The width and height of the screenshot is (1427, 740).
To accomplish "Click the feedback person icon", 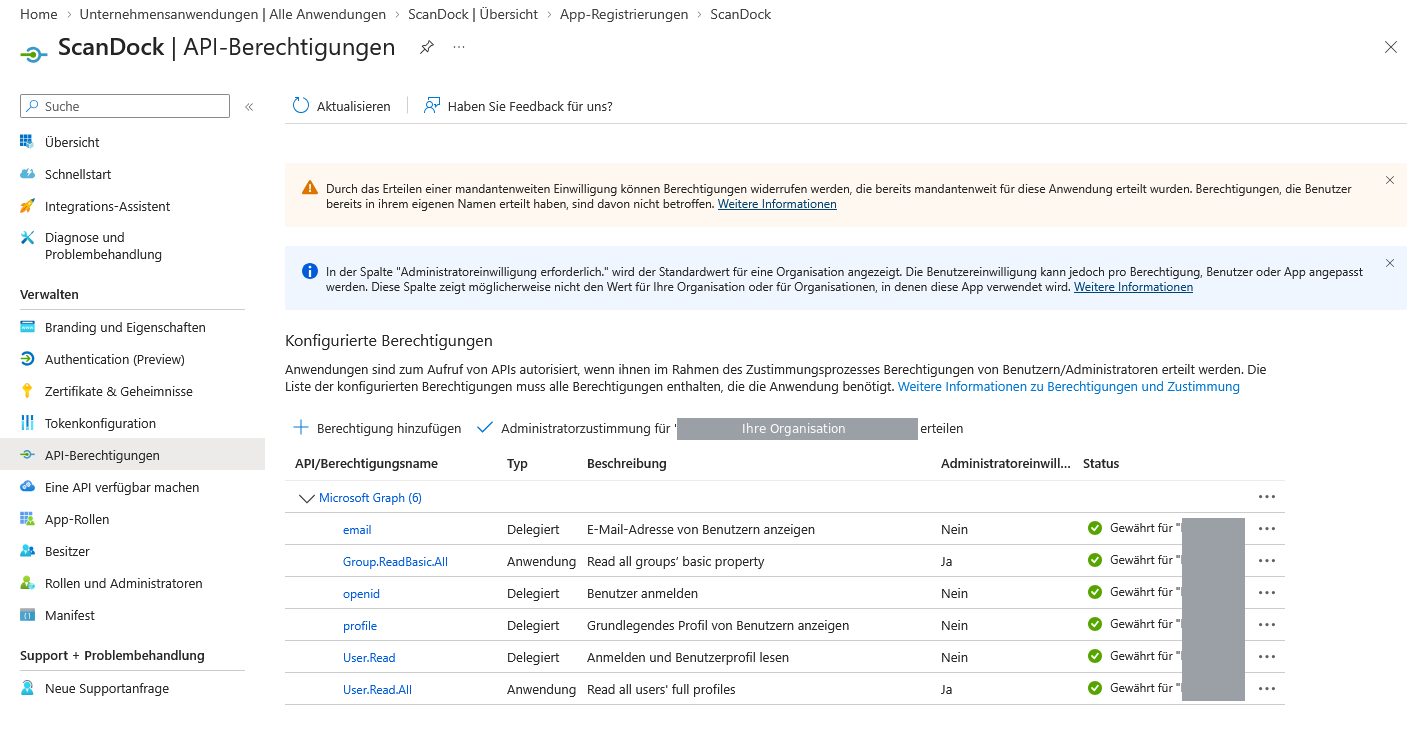I will (x=432, y=105).
